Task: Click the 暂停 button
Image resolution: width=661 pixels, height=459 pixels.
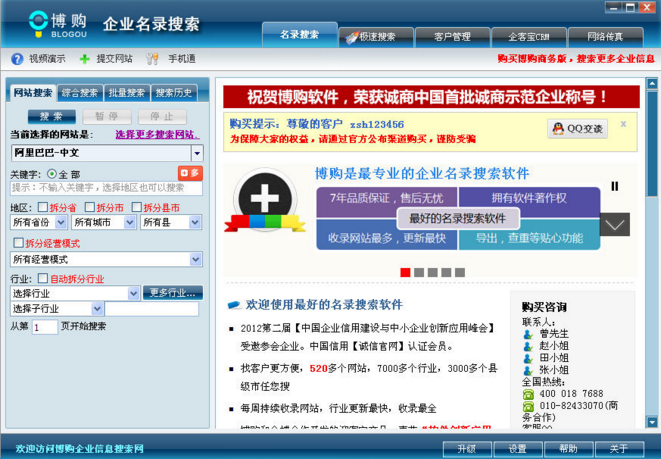Action: pos(107,116)
